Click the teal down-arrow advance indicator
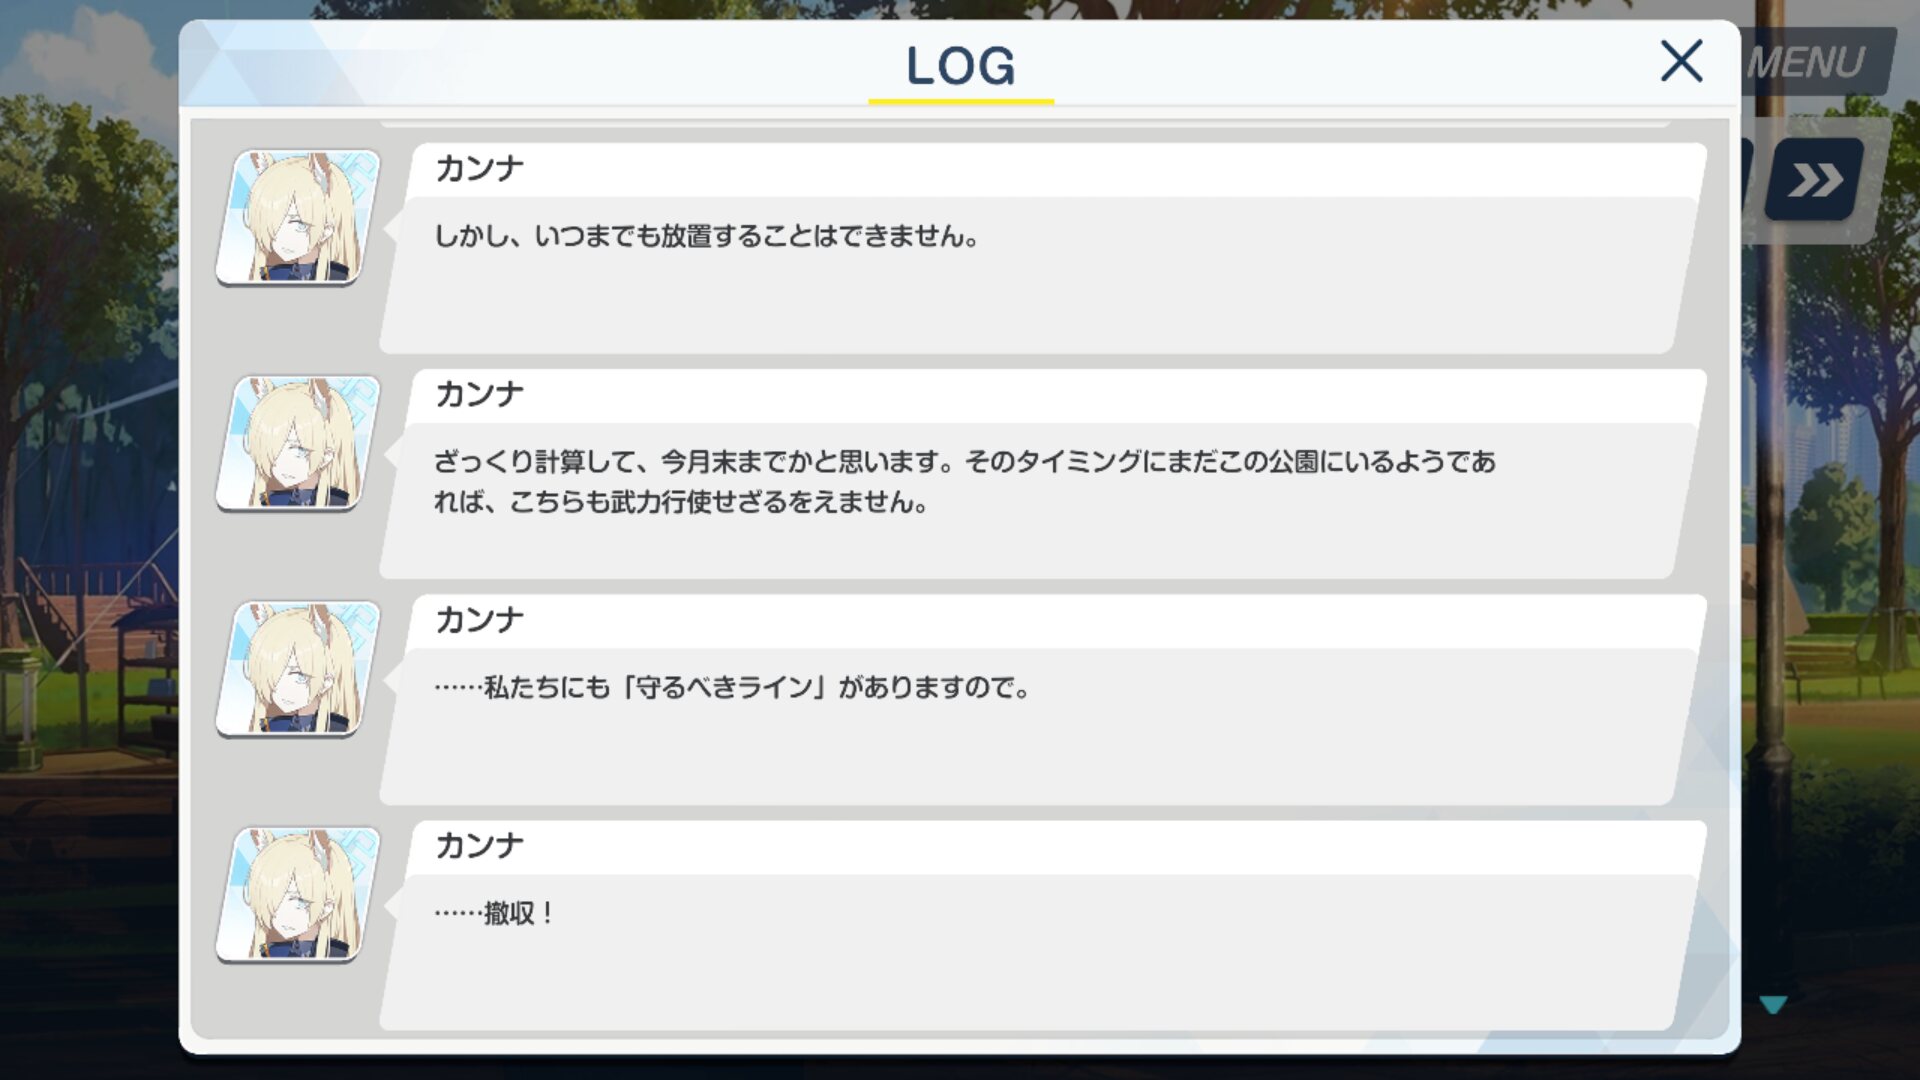Screen dimensions: 1920x1080 pos(1773,1005)
